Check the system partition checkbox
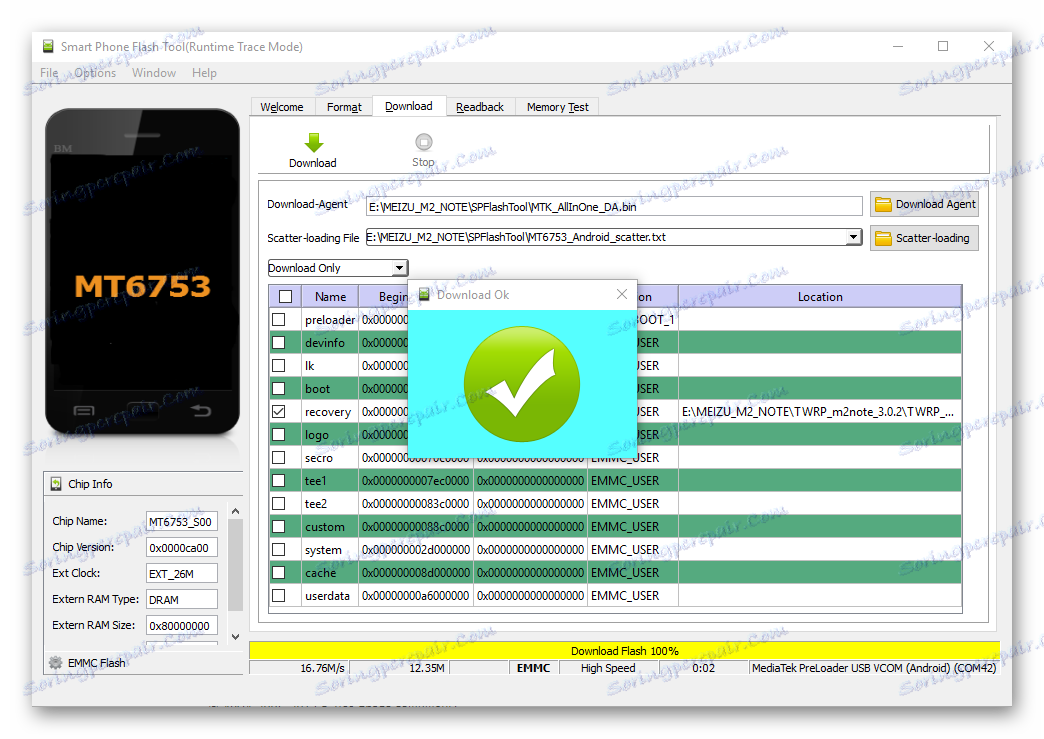The height and width of the screenshot is (739, 1044). click(x=279, y=549)
